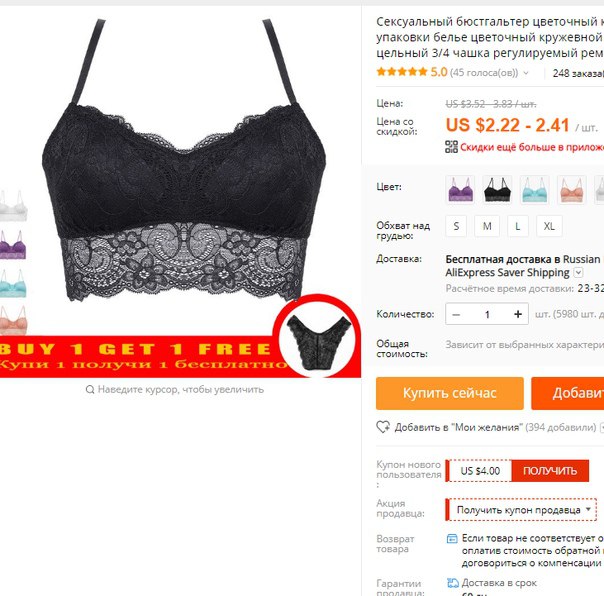The height and width of the screenshot is (596, 604).
Task: Select the black color swatch
Action: coord(497,189)
